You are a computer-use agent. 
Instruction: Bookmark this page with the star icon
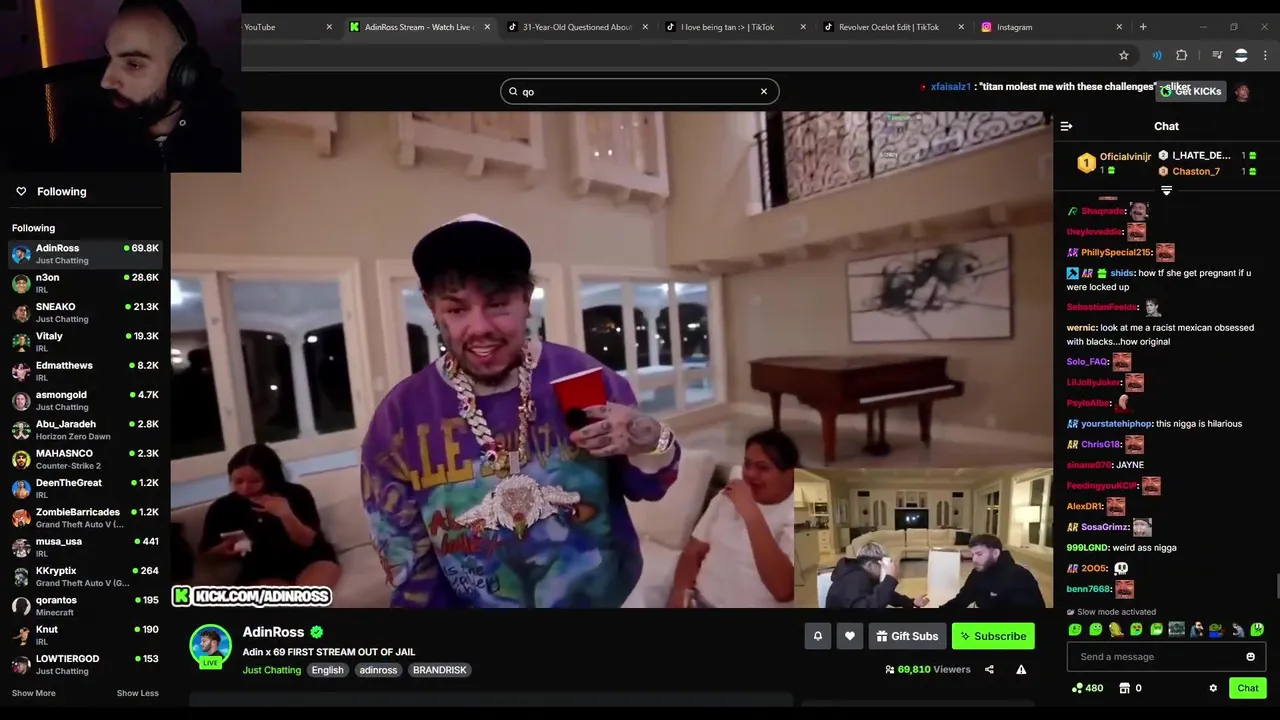1124,55
